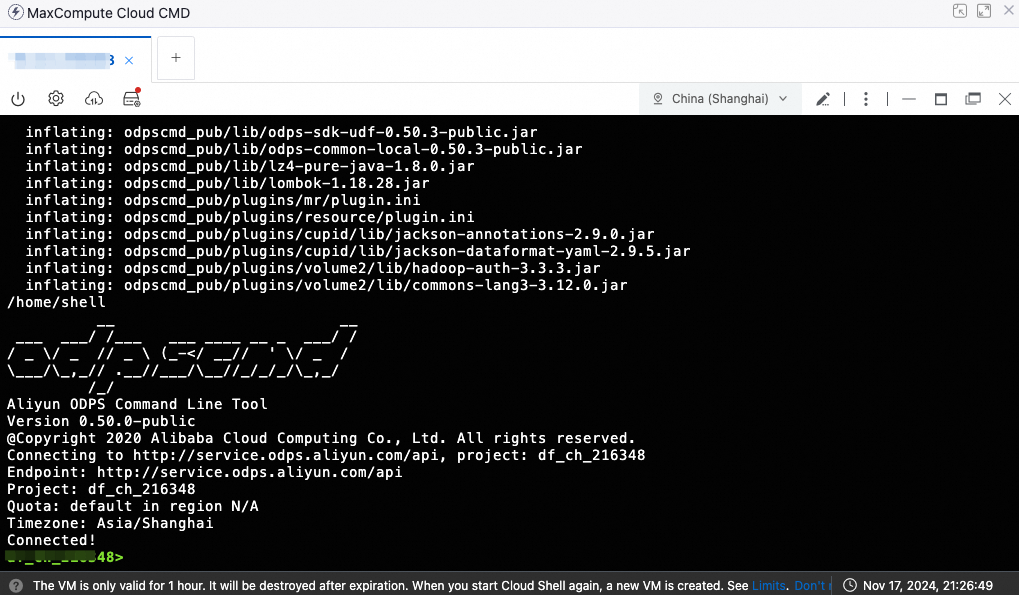
Task: Click the shrink icon in title bar
Action: pos(960,12)
